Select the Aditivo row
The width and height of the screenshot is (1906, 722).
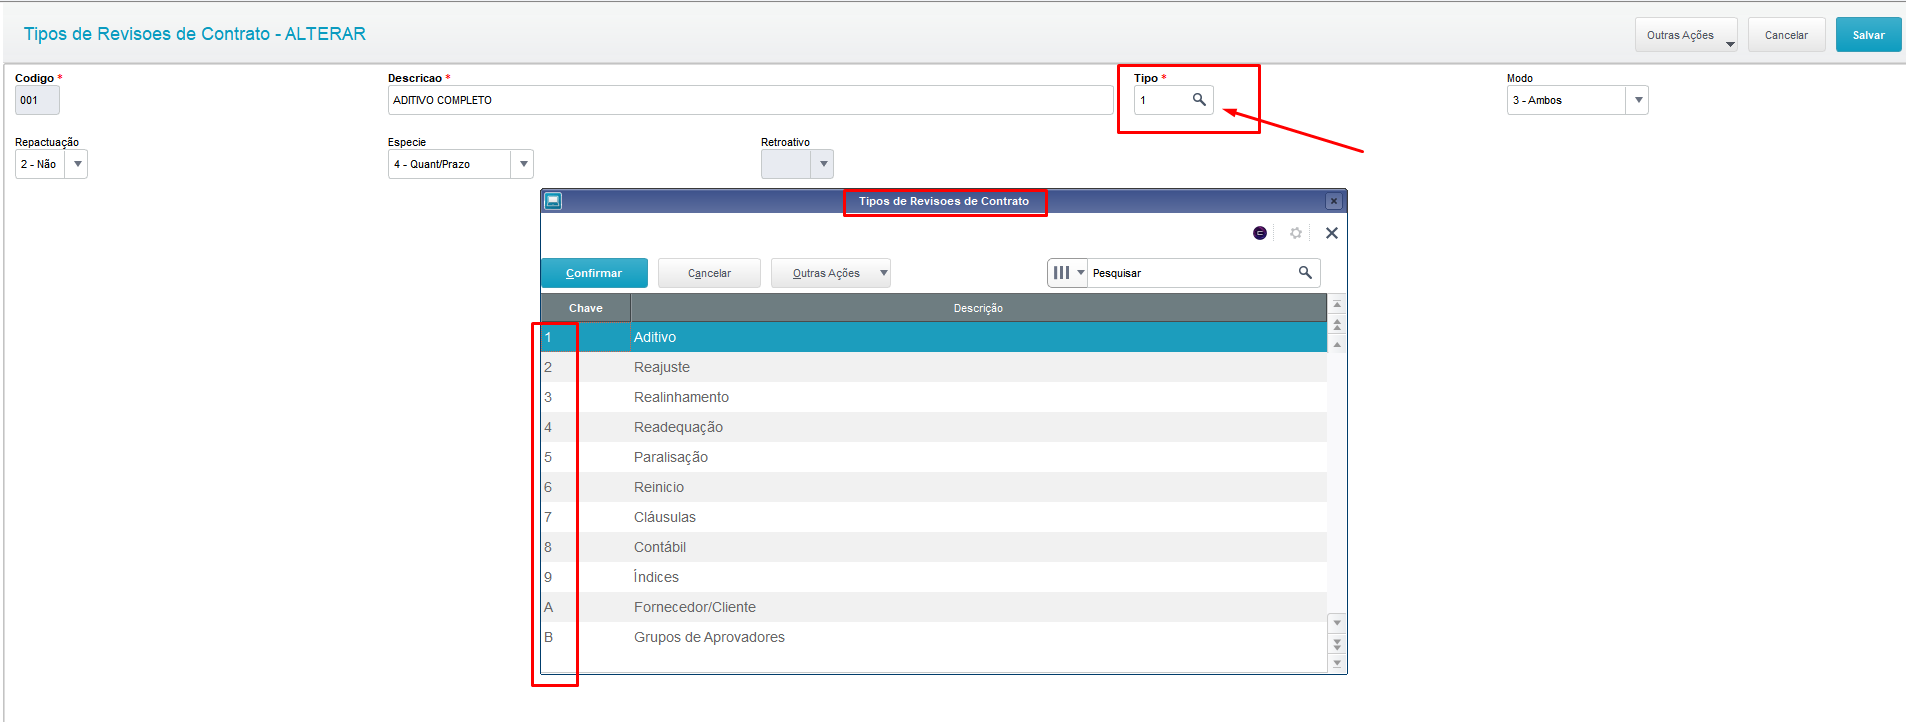pos(934,337)
